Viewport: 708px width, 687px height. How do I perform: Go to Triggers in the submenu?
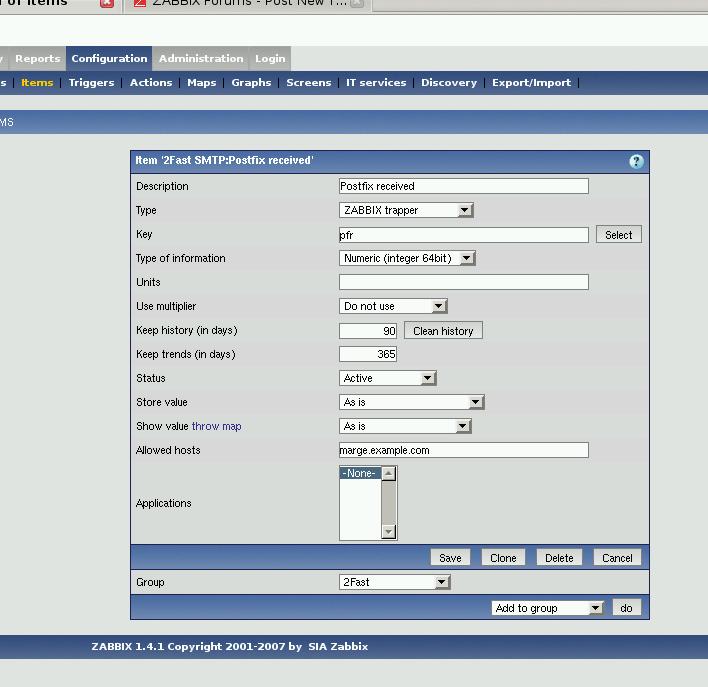pyautogui.click(x=92, y=82)
